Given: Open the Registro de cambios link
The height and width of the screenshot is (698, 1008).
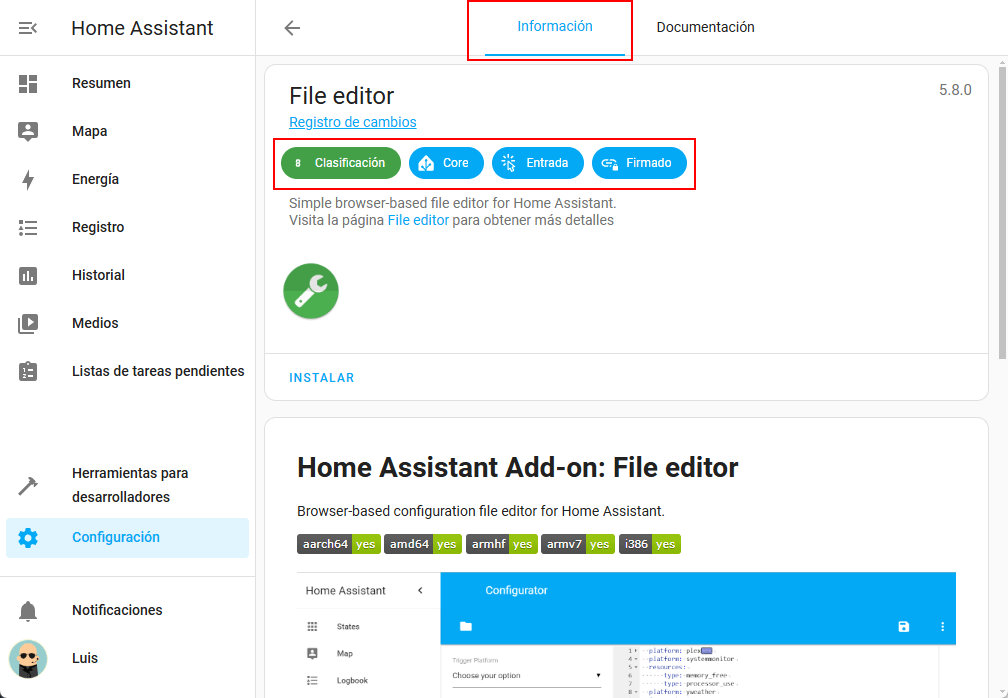Looking at the screenshot, I should pyautogui.click(x=352, y=122).
